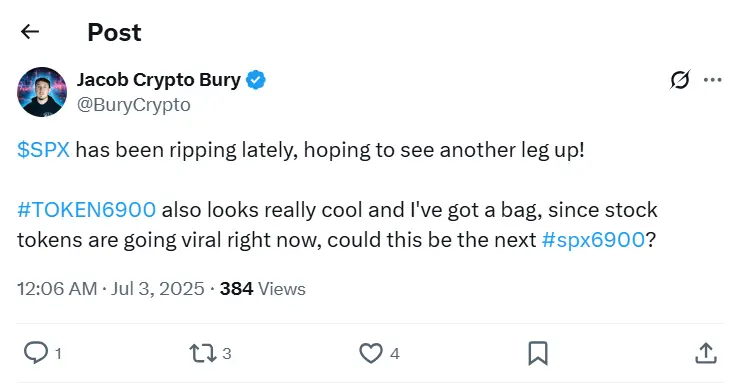Viewport: 734px width, 384px height.
Task: Open the $SPX cashtag link
Action: (x=43, y=150)
